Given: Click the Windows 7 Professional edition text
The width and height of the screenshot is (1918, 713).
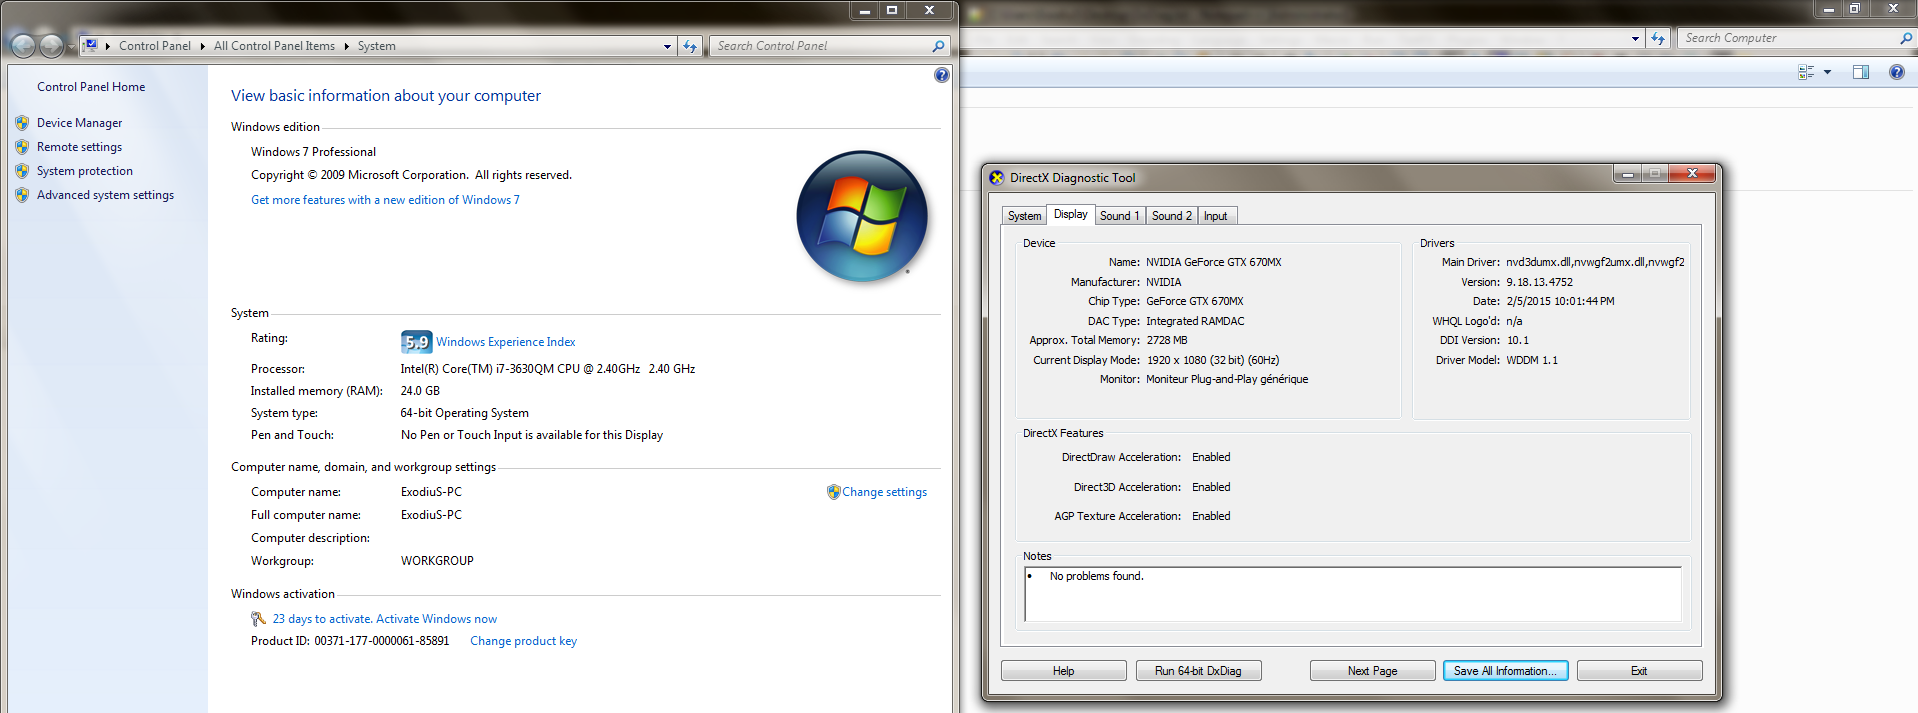Looking at the screenshot, I should pos(314,152).
